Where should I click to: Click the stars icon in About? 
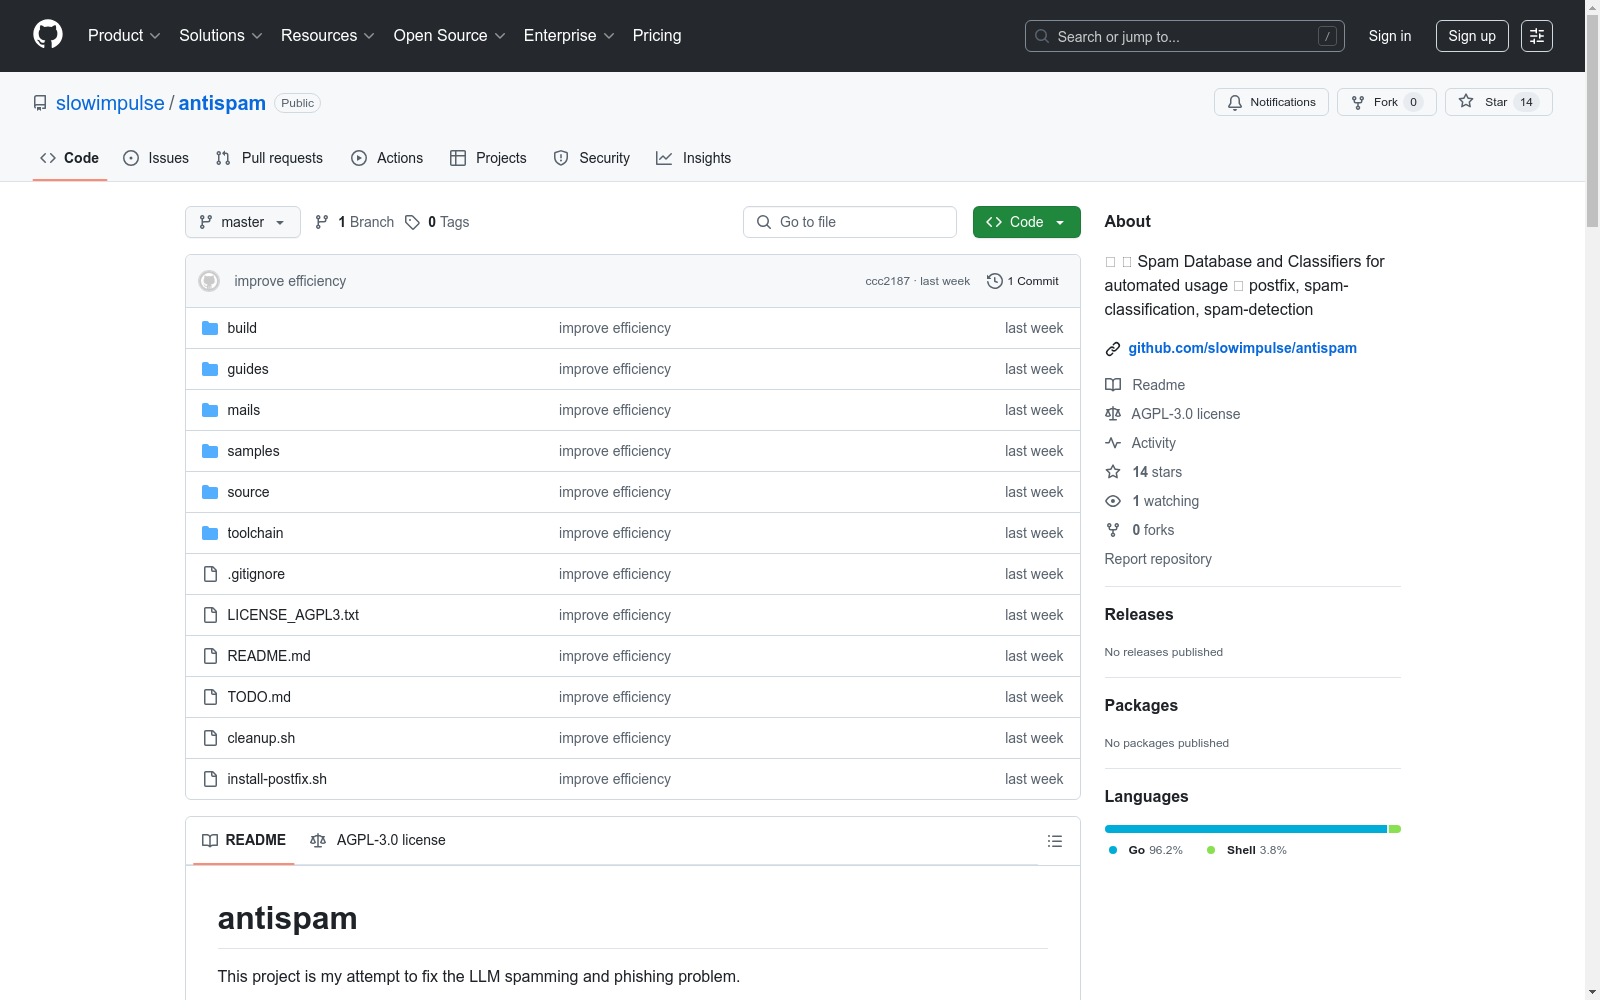1113,472
